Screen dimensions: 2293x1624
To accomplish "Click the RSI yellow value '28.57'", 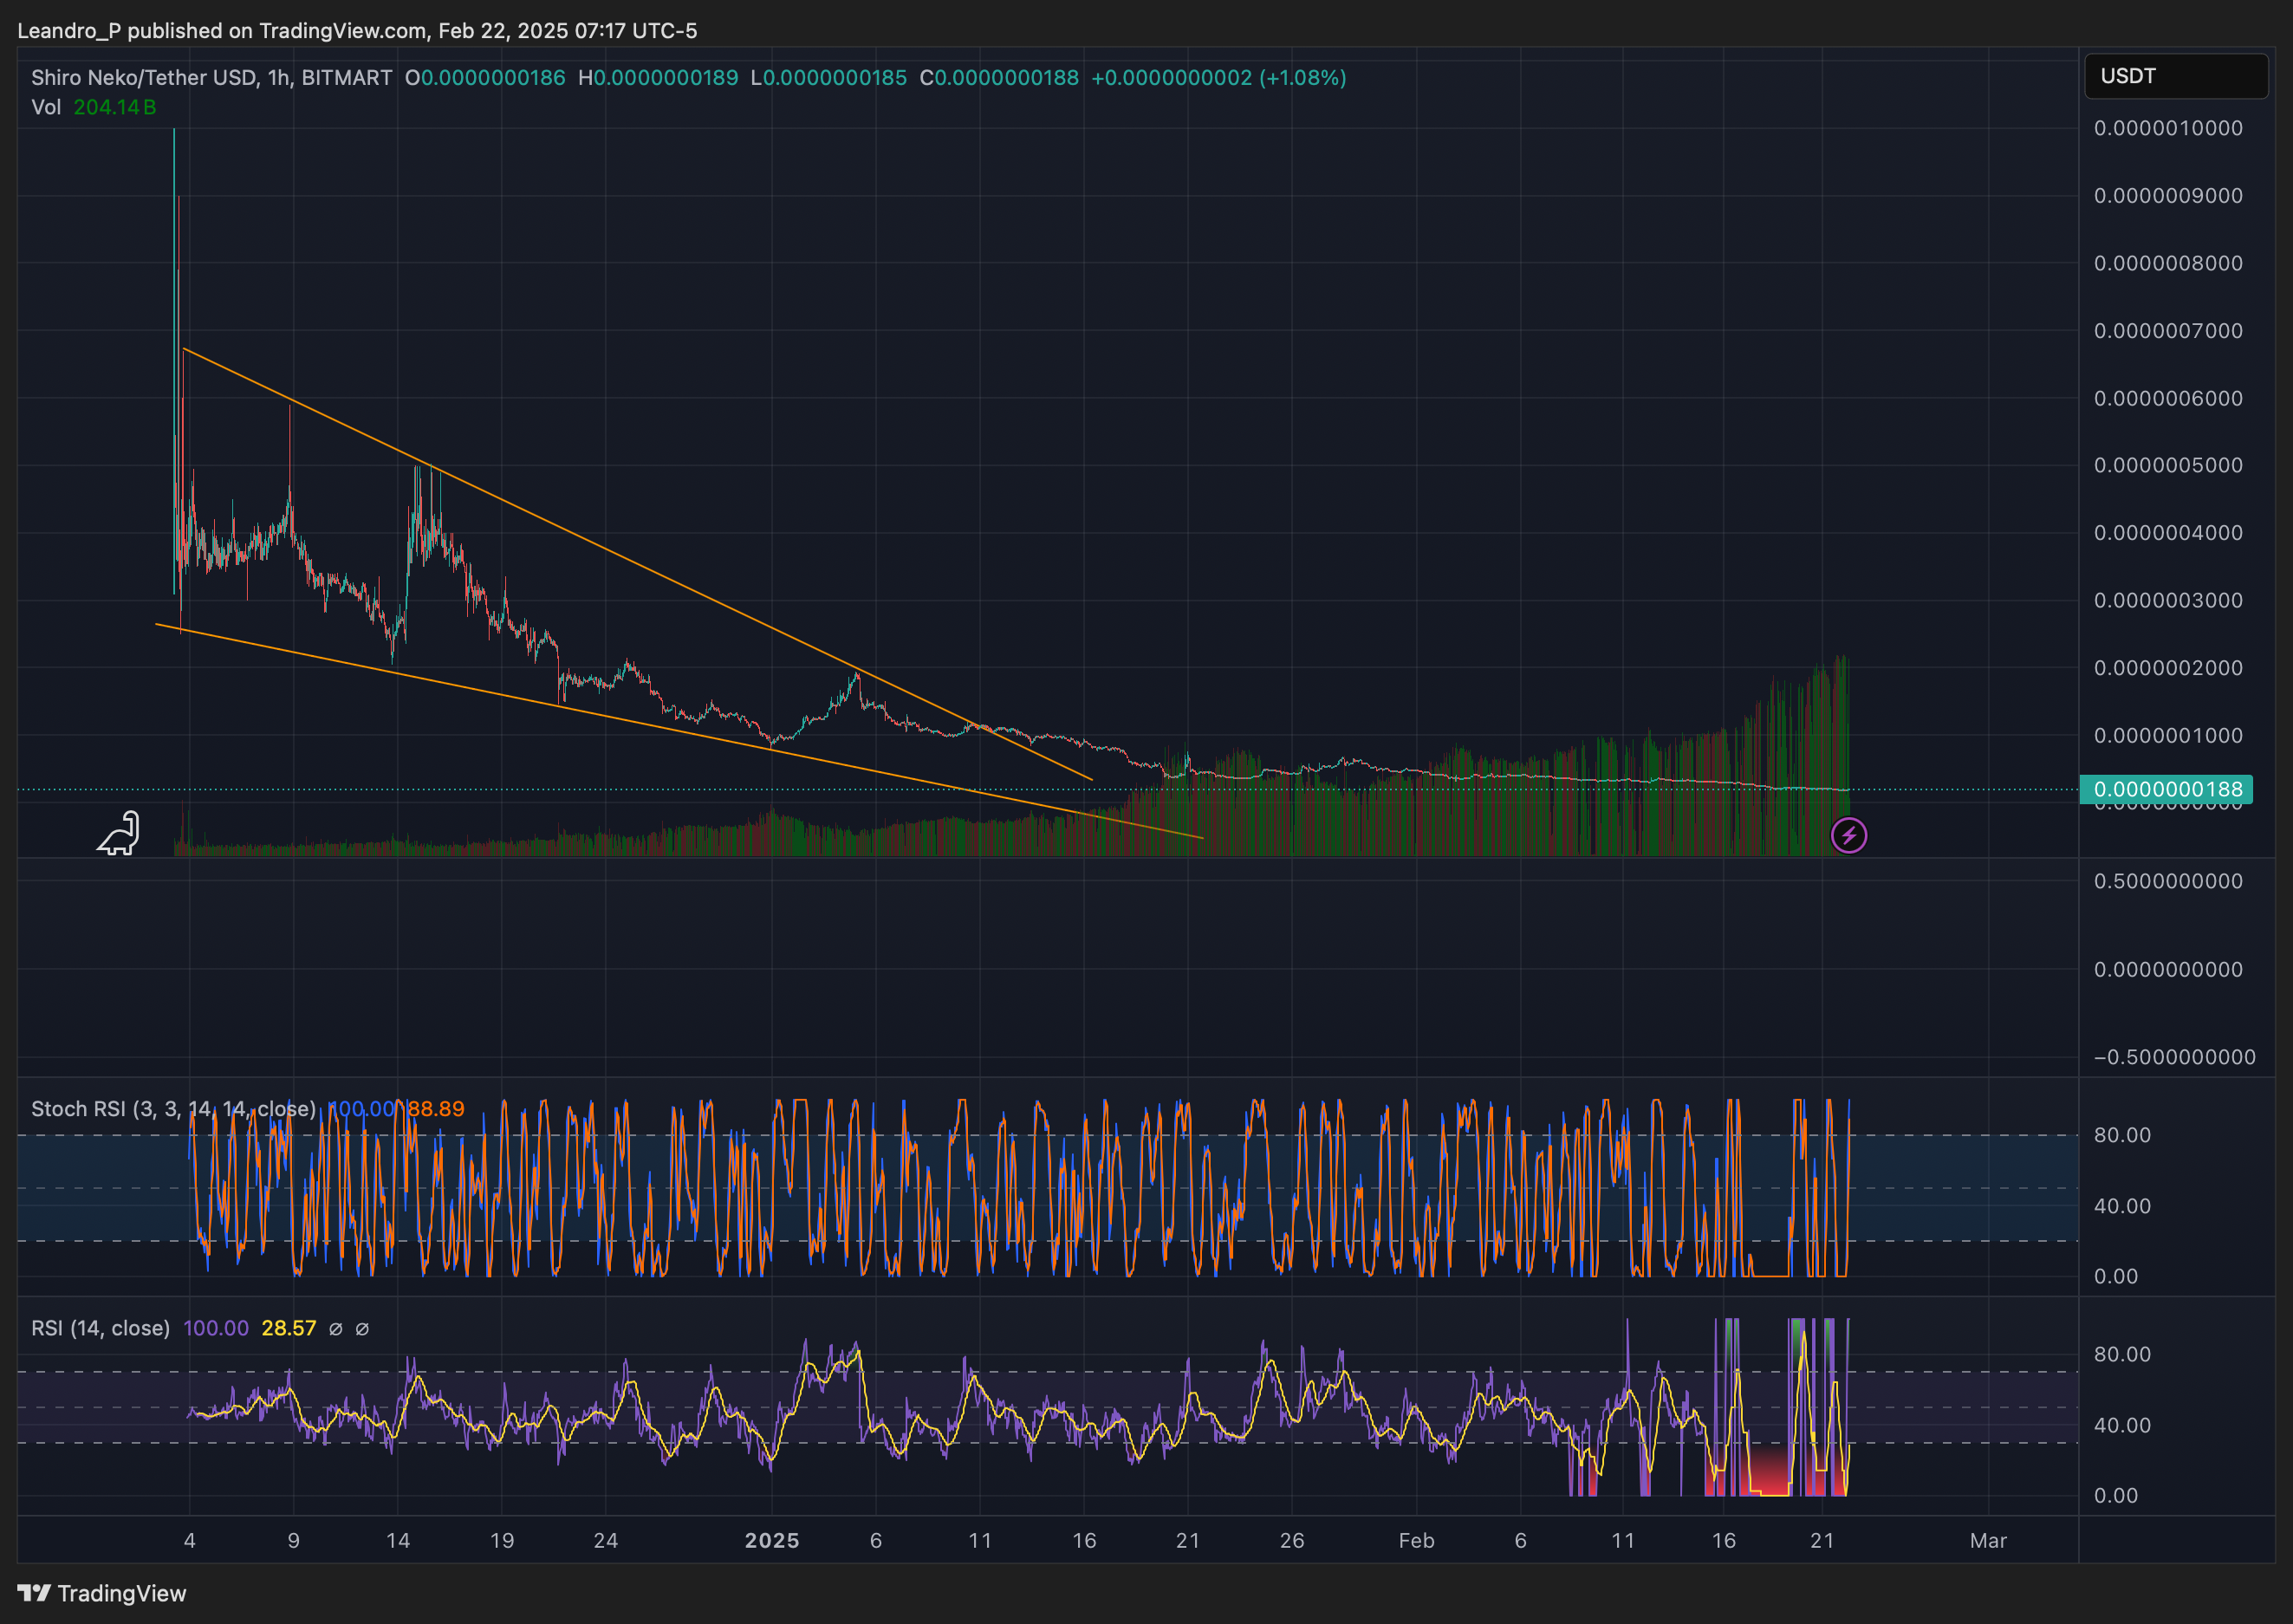I will [x=288, y=1328].
